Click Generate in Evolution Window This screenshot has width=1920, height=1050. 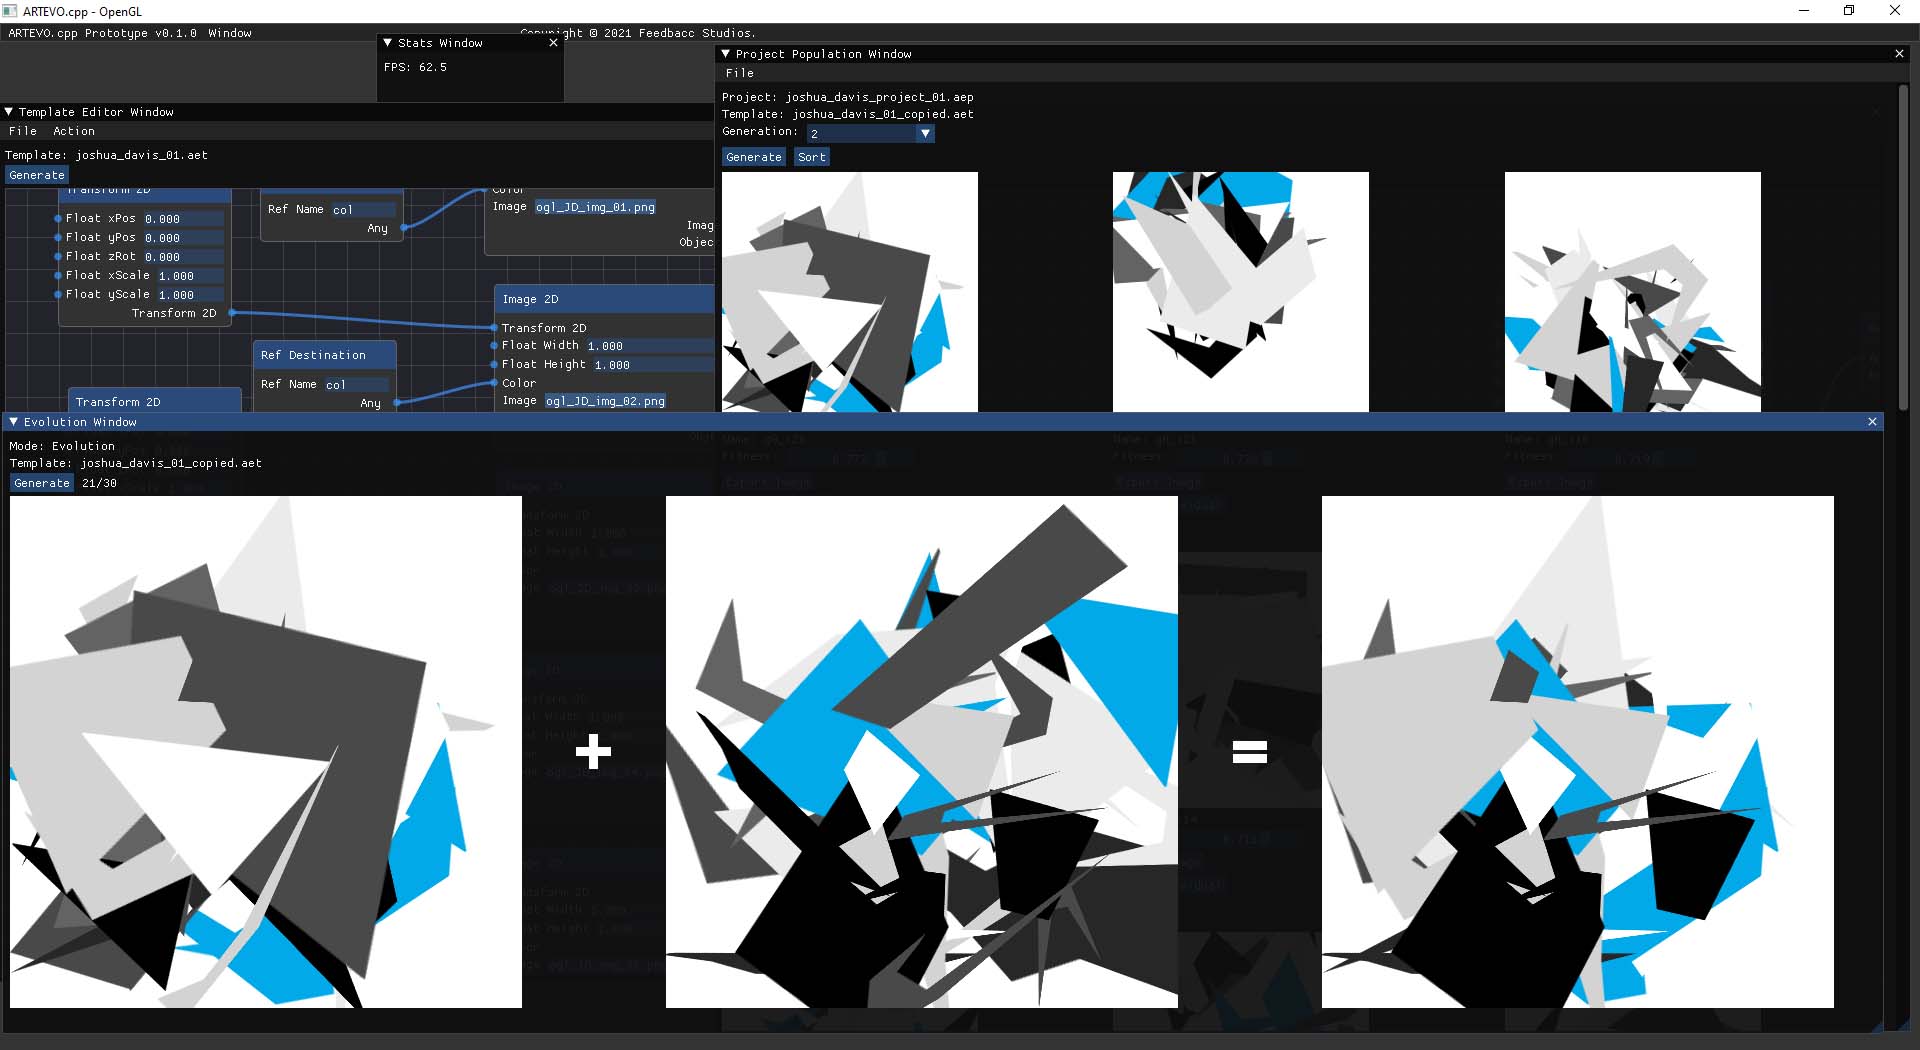pyautogui.click(x=42, y=483)
